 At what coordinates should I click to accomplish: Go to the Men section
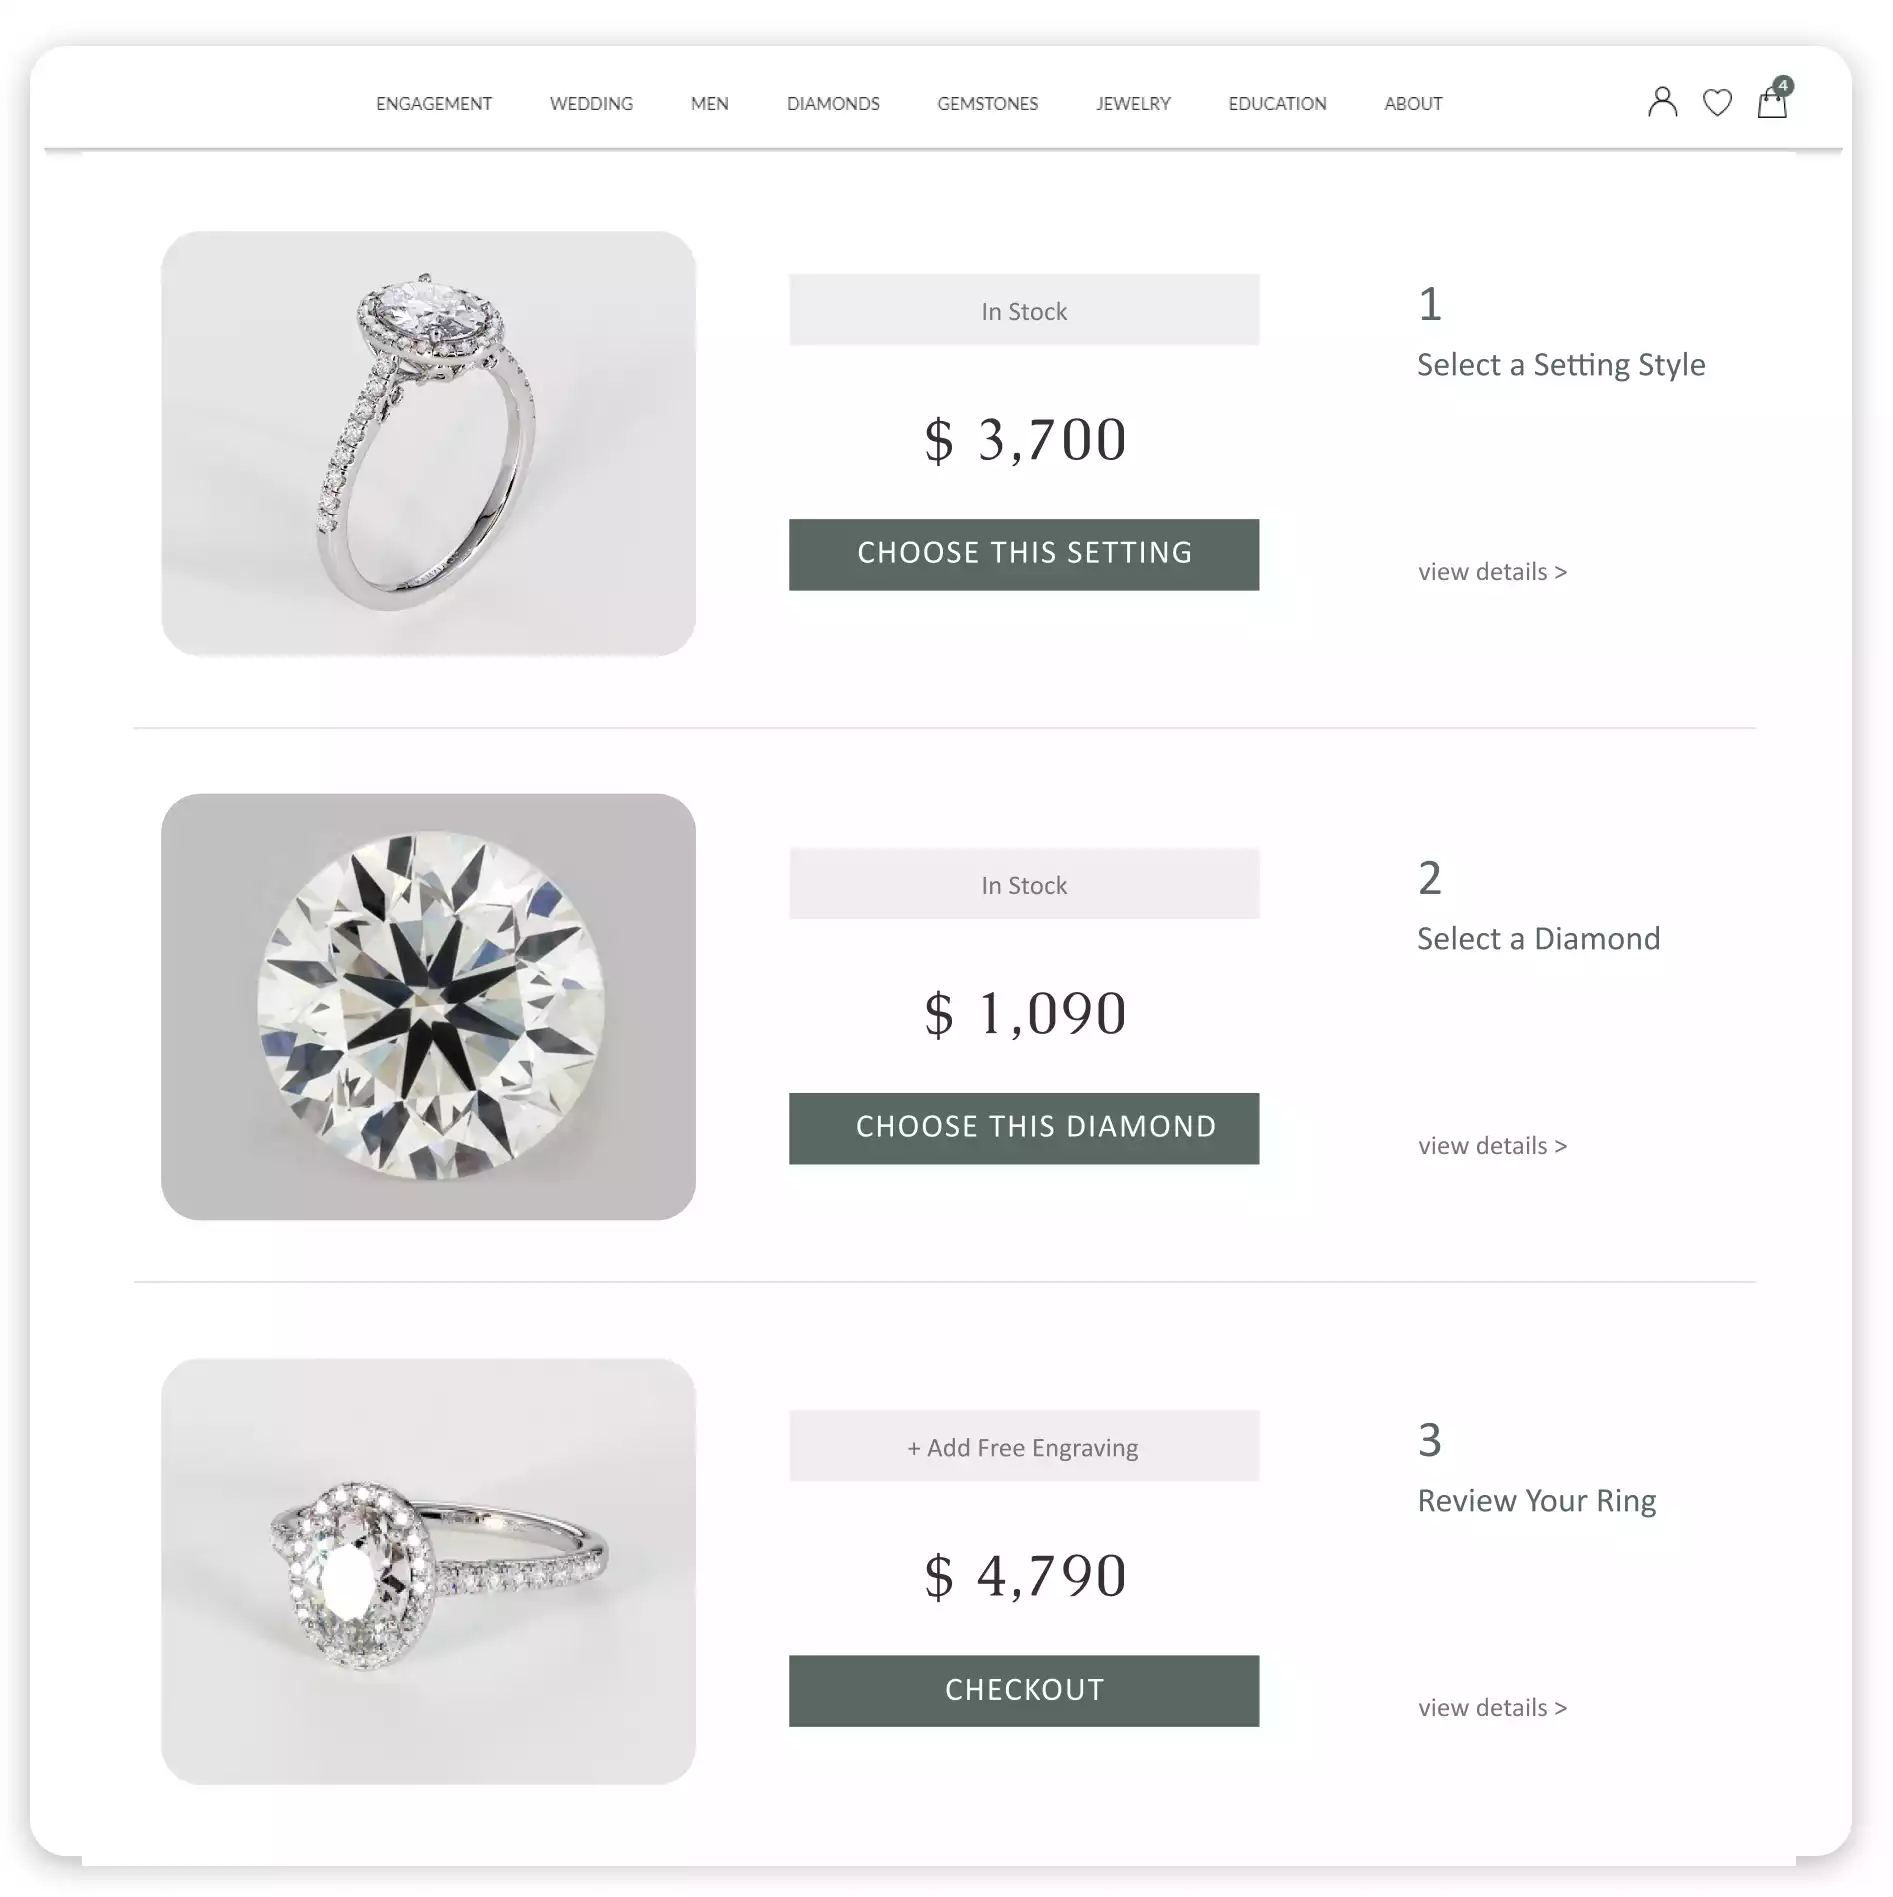pyautogui.click(x=709, y=104)
